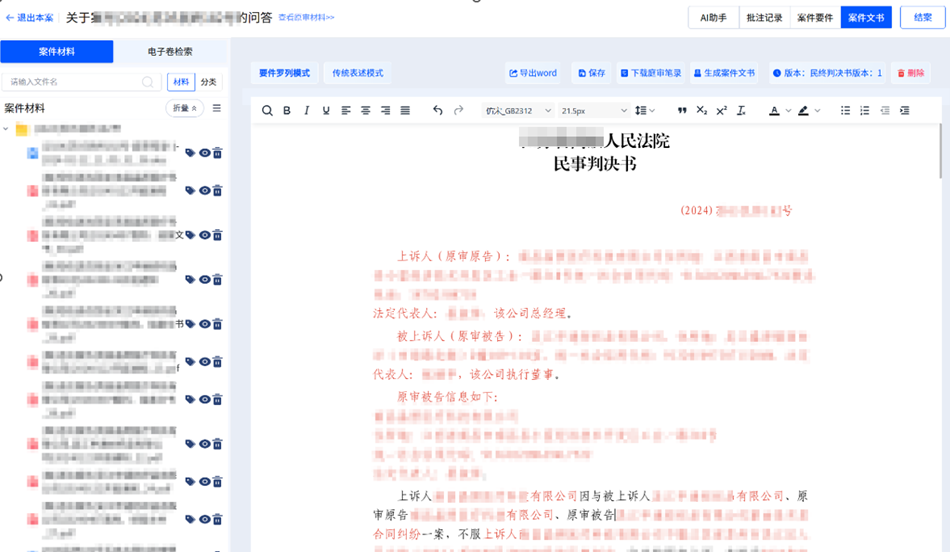Image resolution: width=950 pixels, height=552 pixels.
Task: Switch to 电子卷检索 tab
Action: pyautogui.click(x=170, y=52)
